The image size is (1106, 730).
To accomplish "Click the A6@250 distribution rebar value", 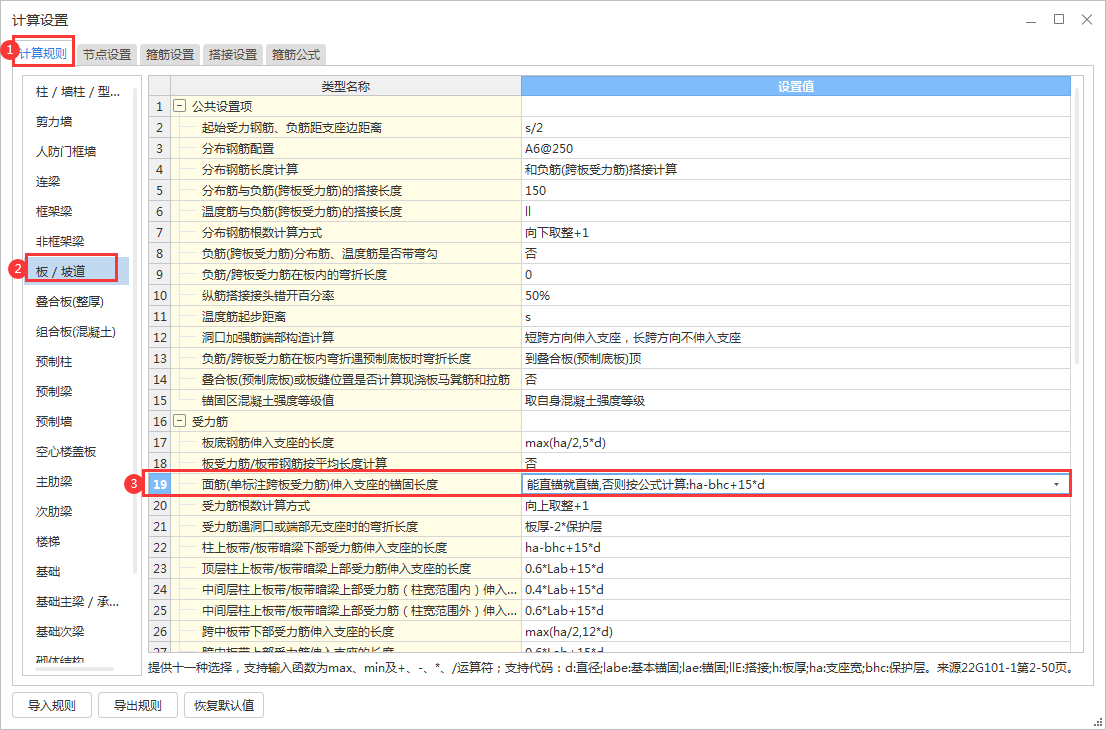I will point(796,149).
